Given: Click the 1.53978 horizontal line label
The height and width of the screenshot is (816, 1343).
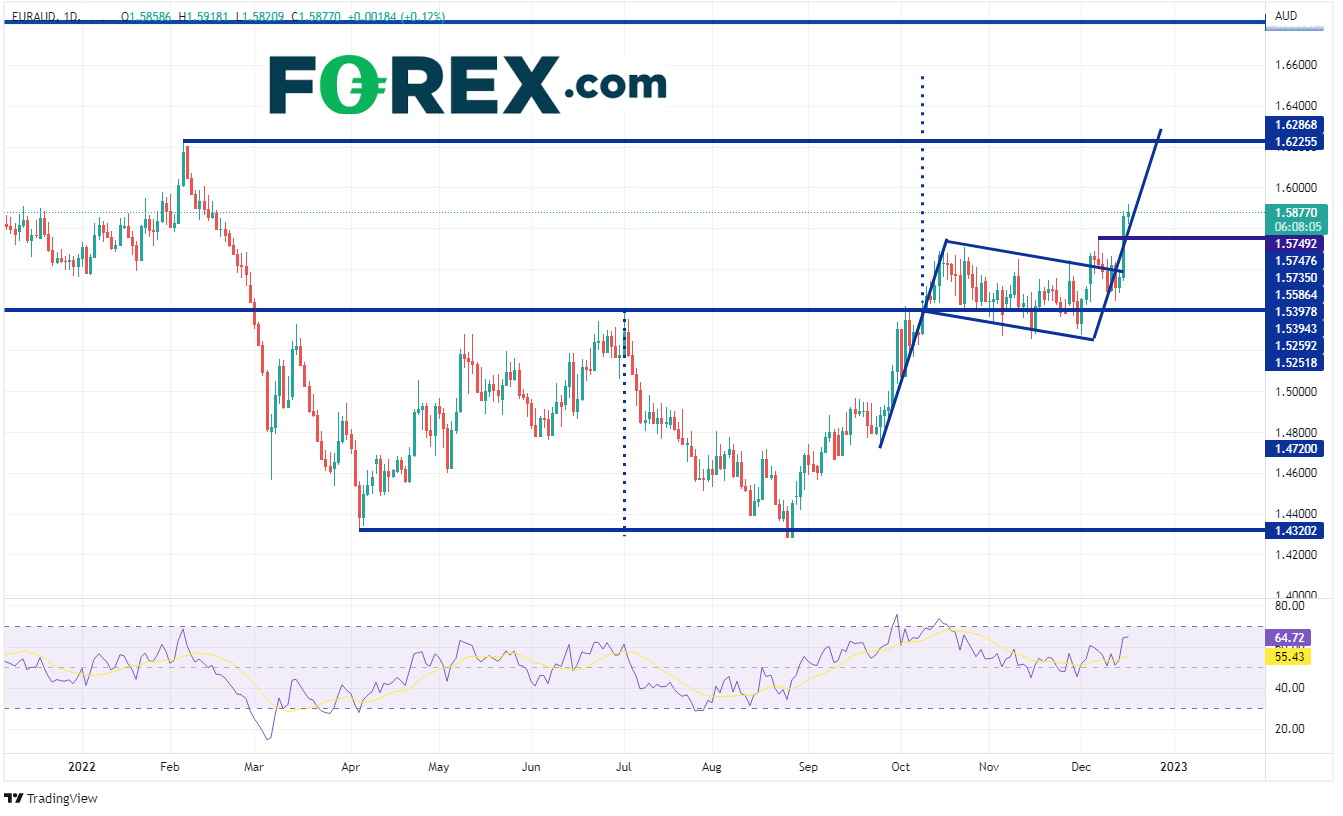Looking at the screenshot, I should [x=1295, y=311].
